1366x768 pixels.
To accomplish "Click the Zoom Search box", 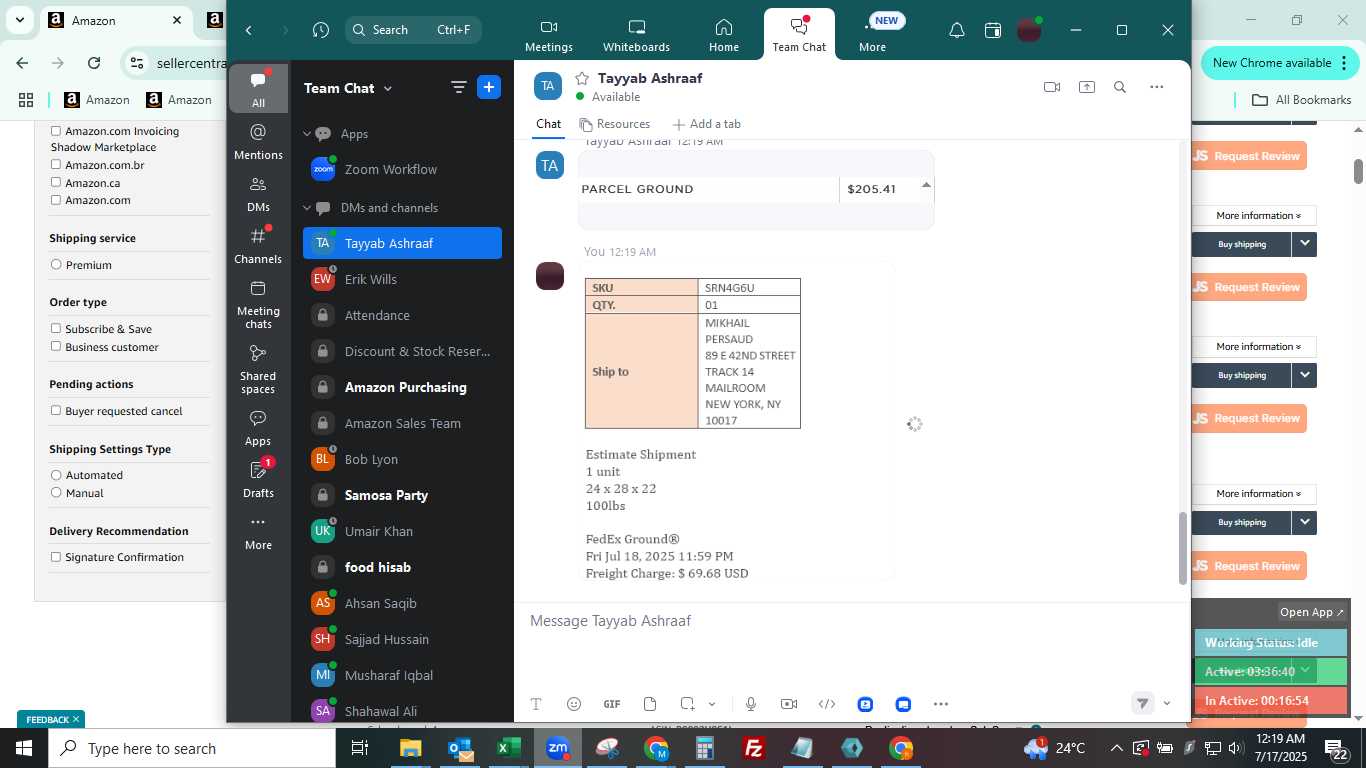I will [413, 30].
